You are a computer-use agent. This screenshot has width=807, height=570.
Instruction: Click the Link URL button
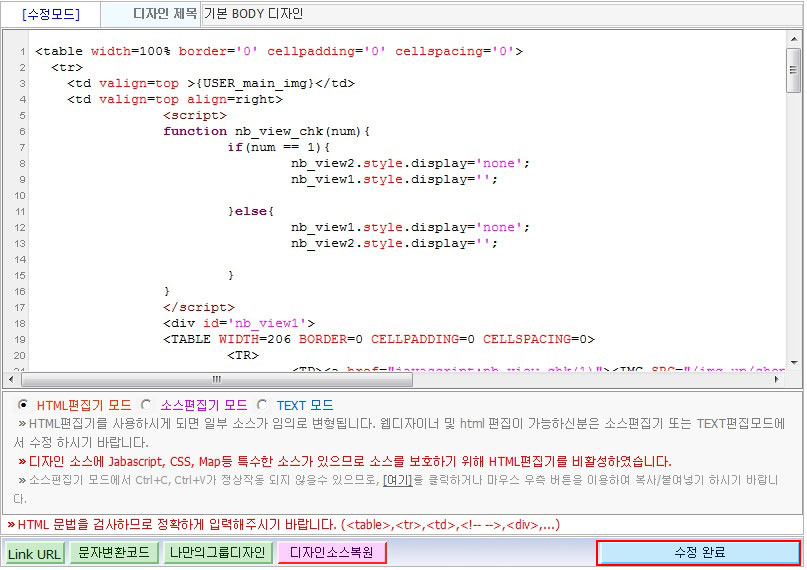click(34, 554)
